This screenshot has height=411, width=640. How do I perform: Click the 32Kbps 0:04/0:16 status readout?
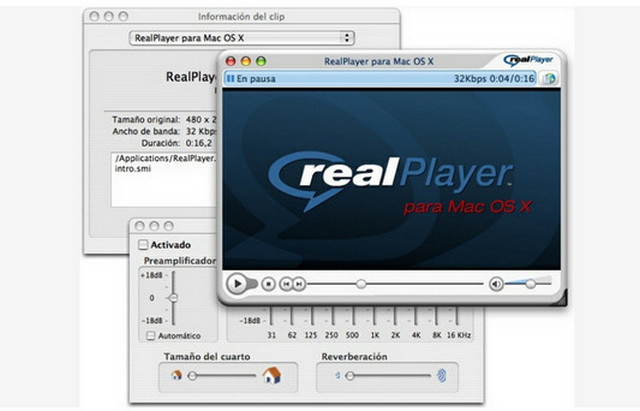[x=494, y=78]
